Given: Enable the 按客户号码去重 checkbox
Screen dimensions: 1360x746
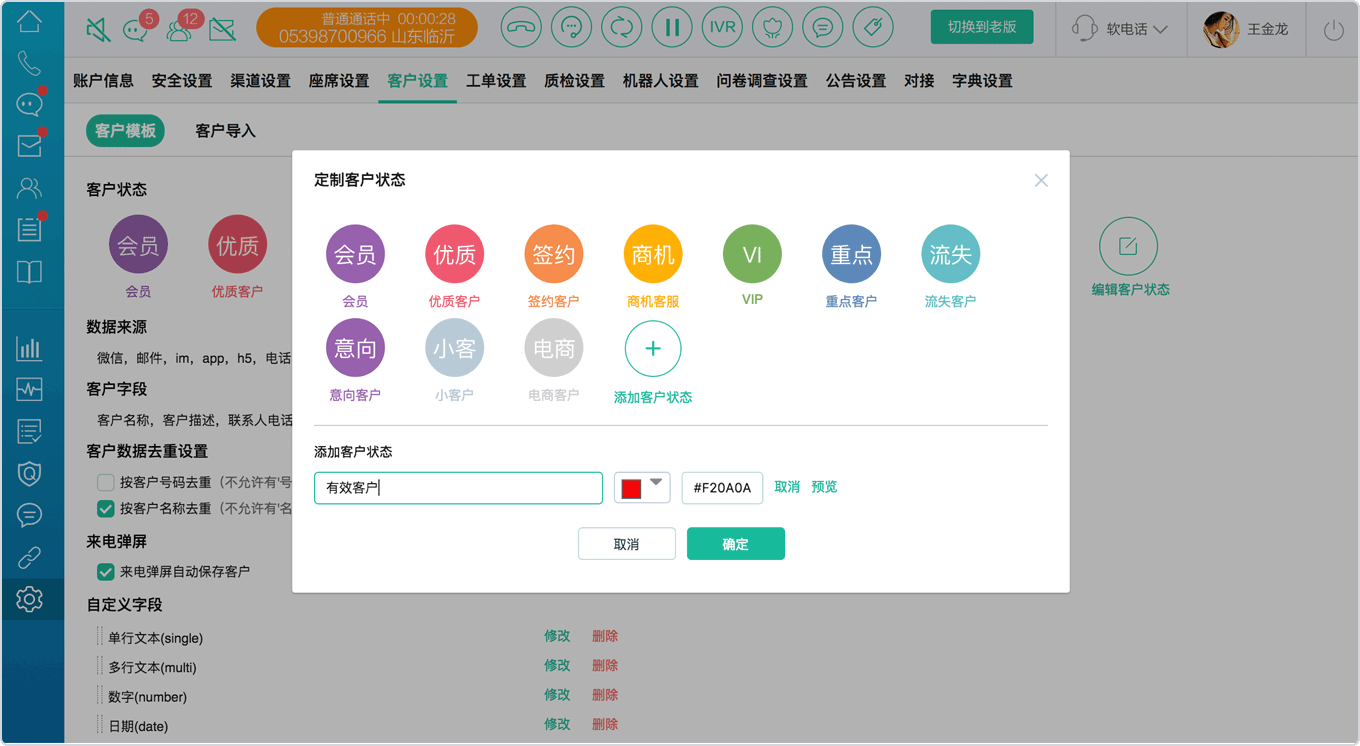Looking at the screenshot, I should pos(105,482).
